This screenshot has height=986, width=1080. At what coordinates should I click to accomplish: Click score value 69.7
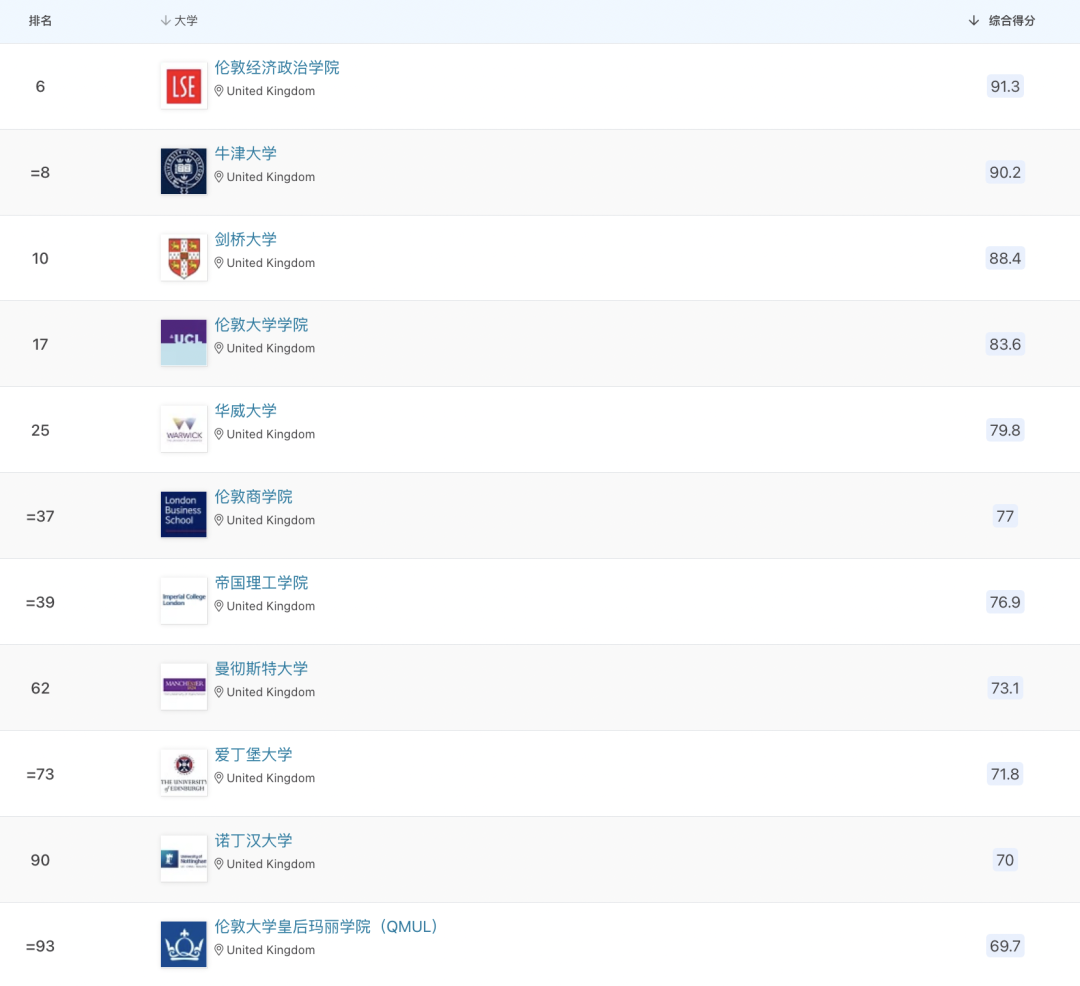(1005, 946)
